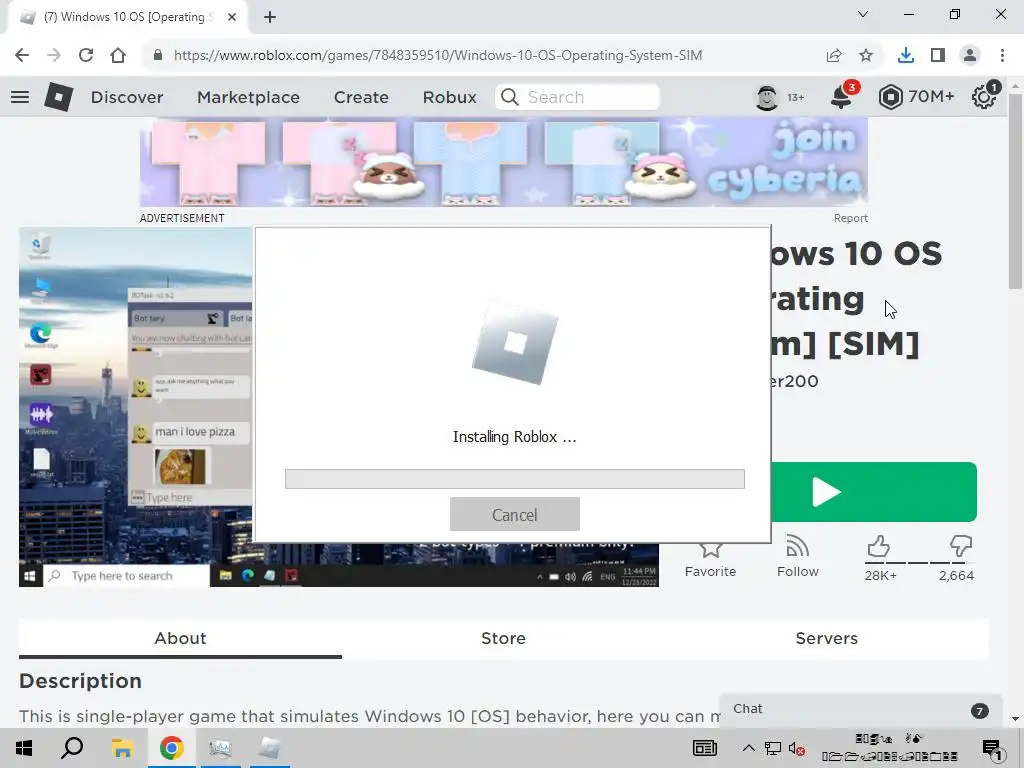
Task: Toggle Chrome side panel
Action: (x=938, y=56)
